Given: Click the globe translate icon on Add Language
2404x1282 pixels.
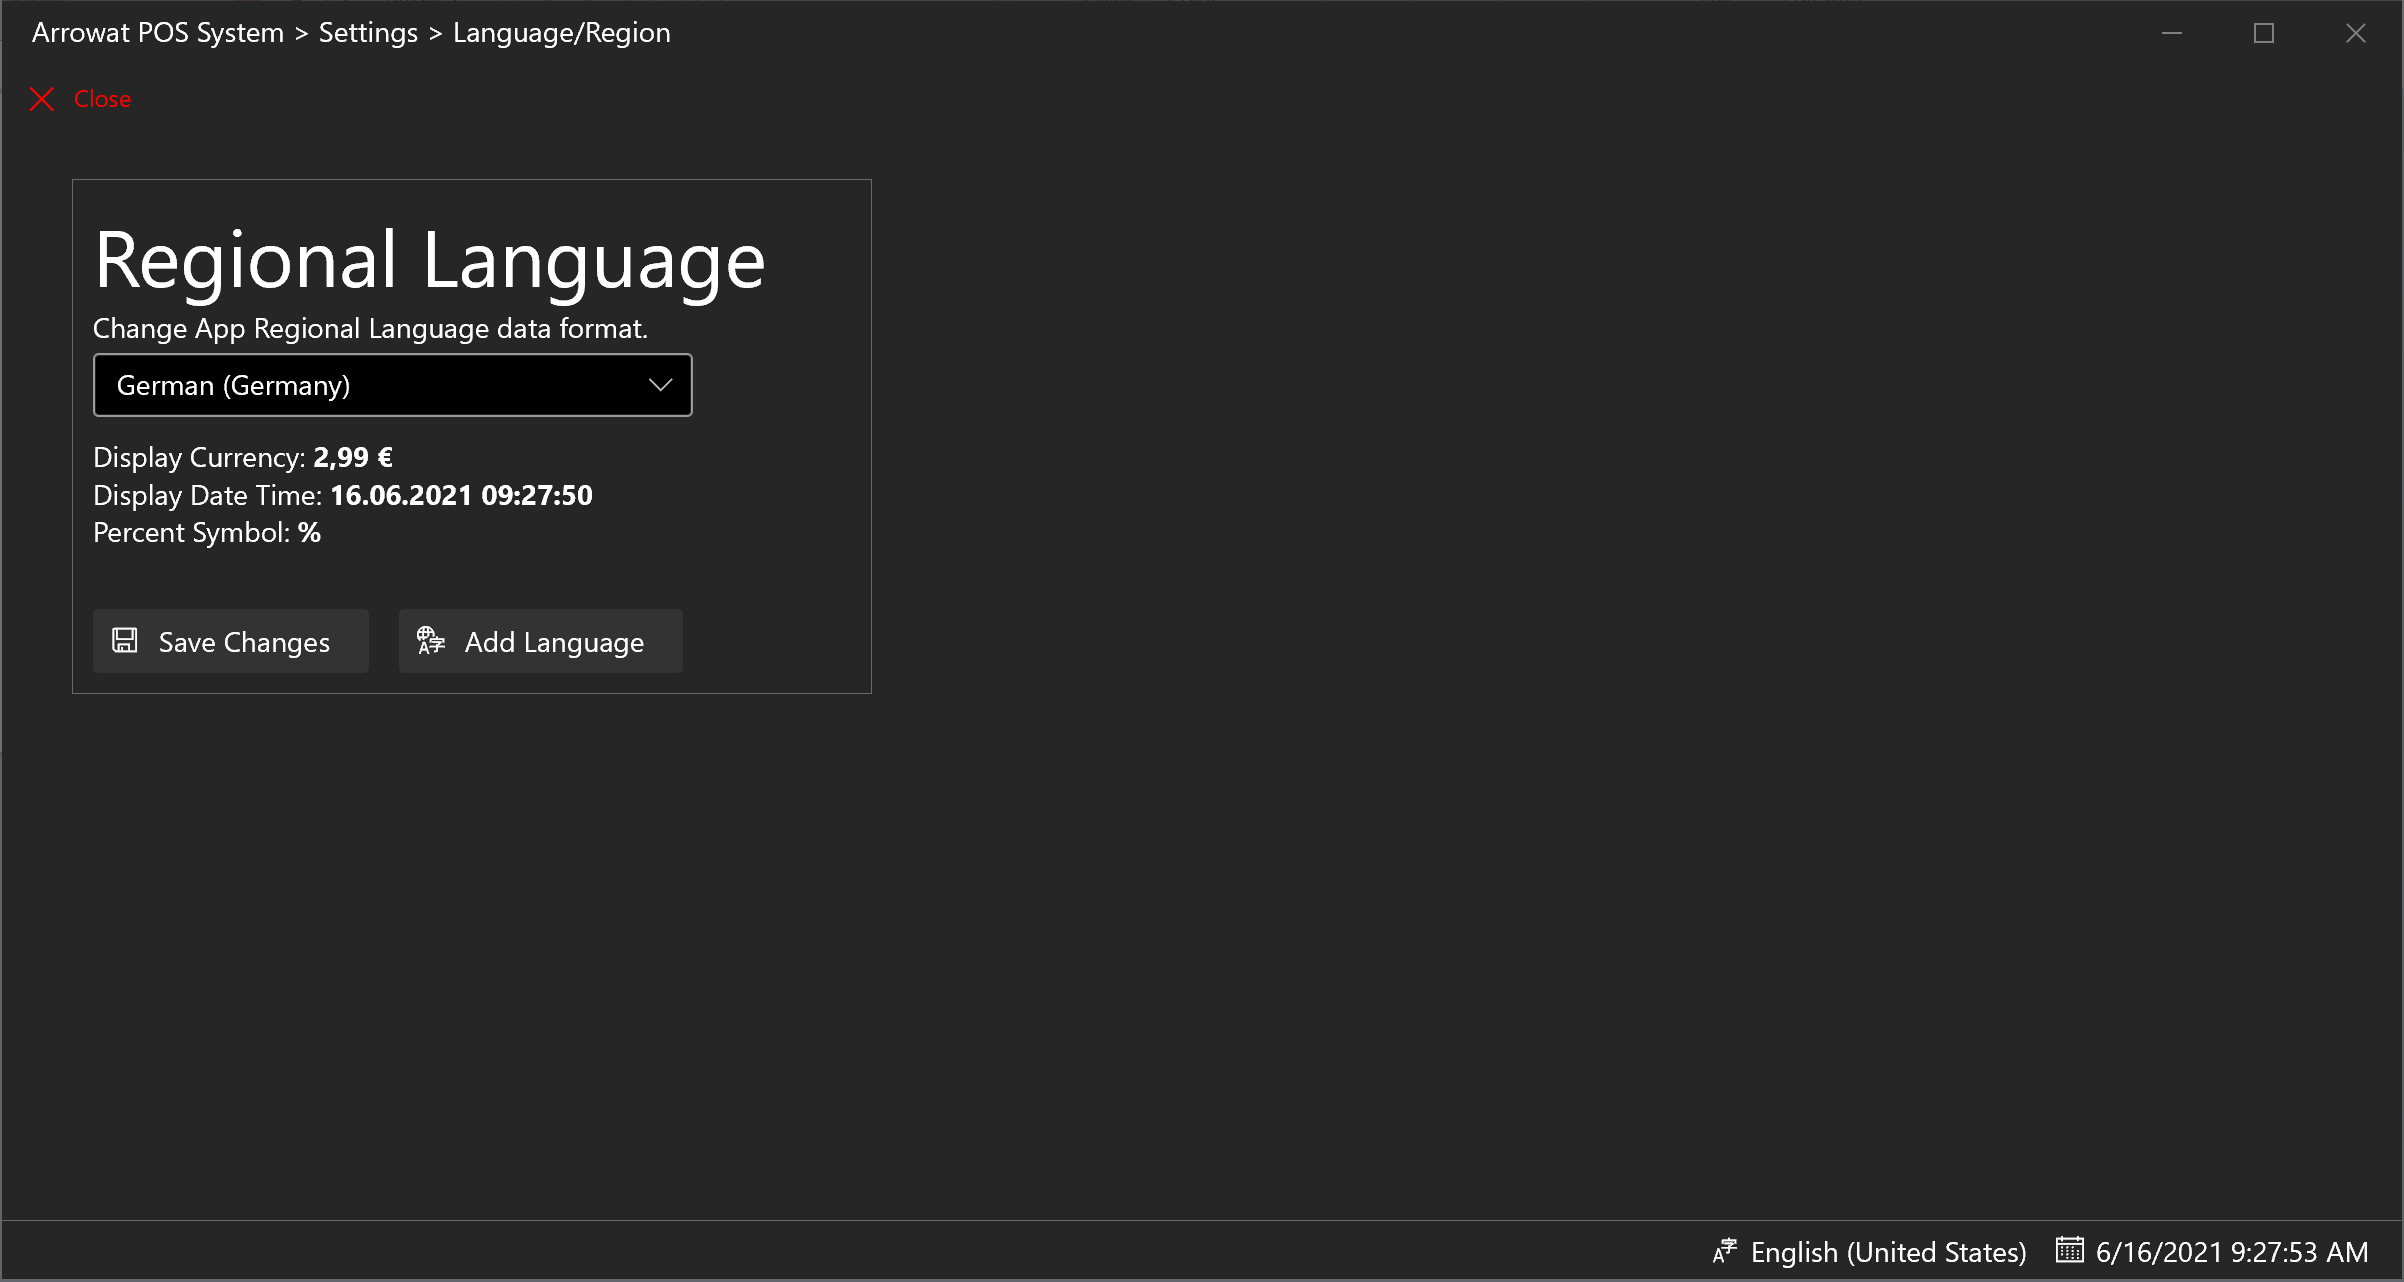Looking at the screenshot, I should [431, 640].
